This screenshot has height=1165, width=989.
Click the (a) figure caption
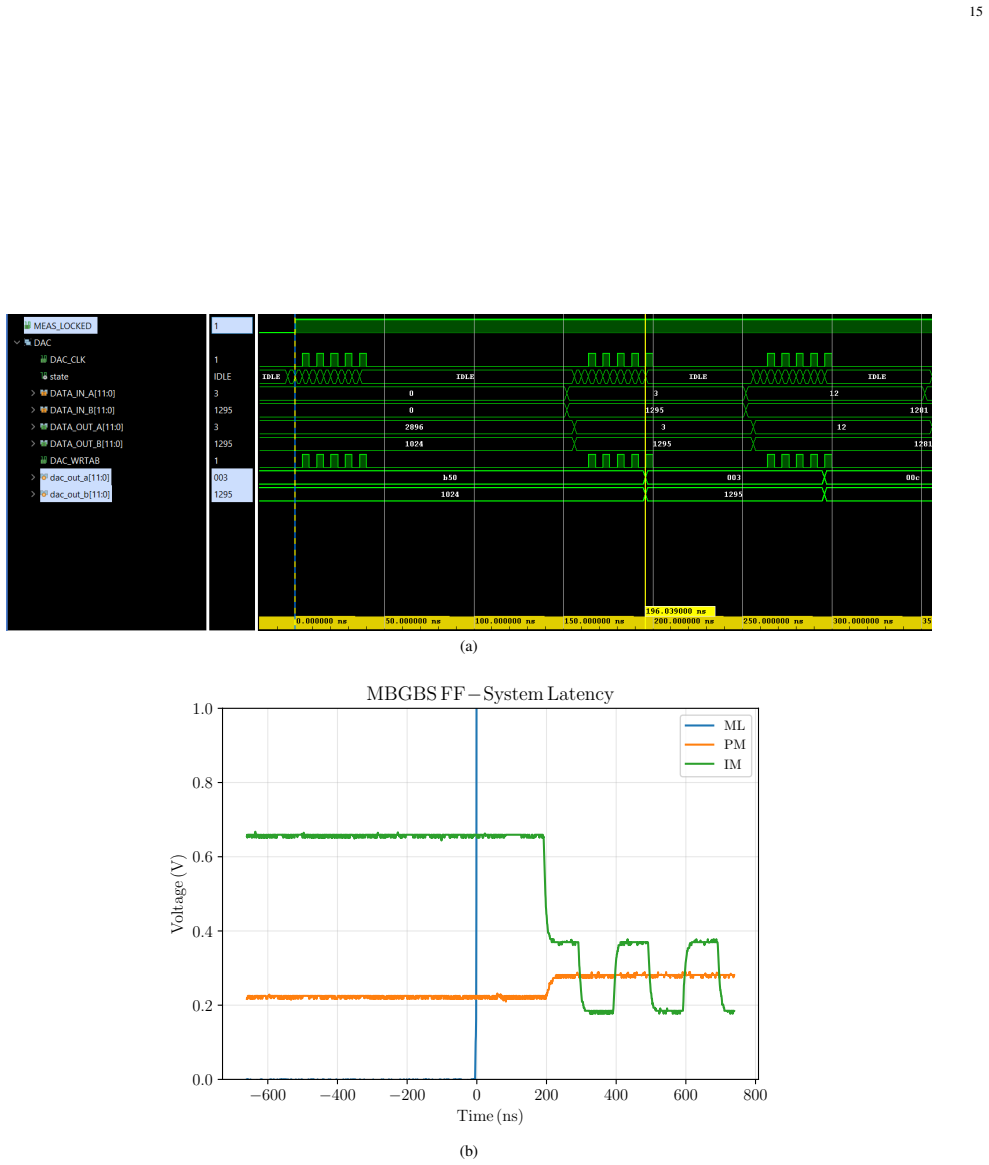click(x=468, y=646)
